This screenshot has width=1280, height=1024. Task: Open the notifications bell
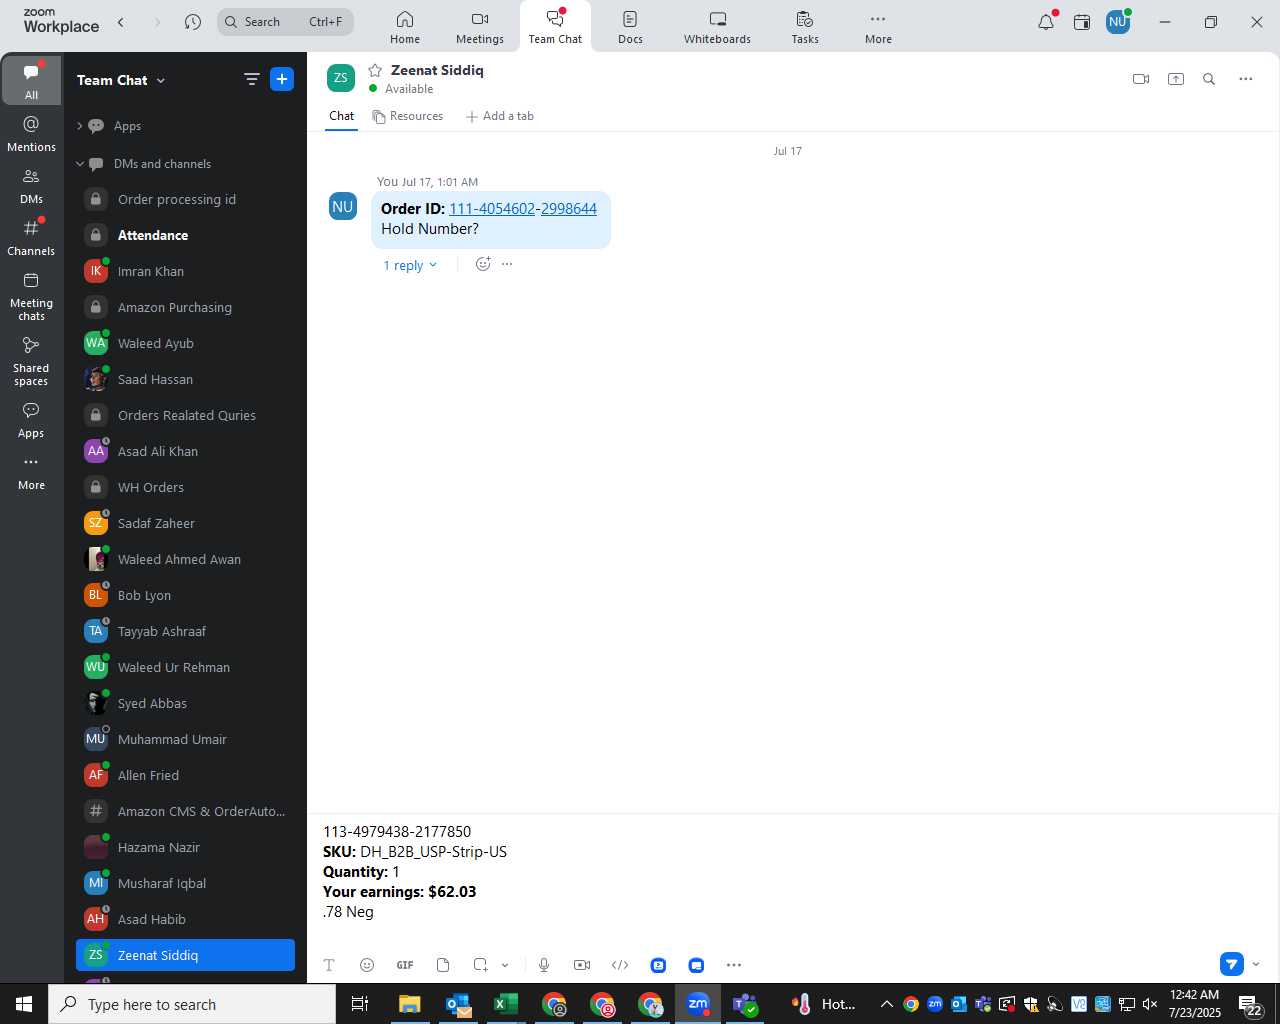1046,22
